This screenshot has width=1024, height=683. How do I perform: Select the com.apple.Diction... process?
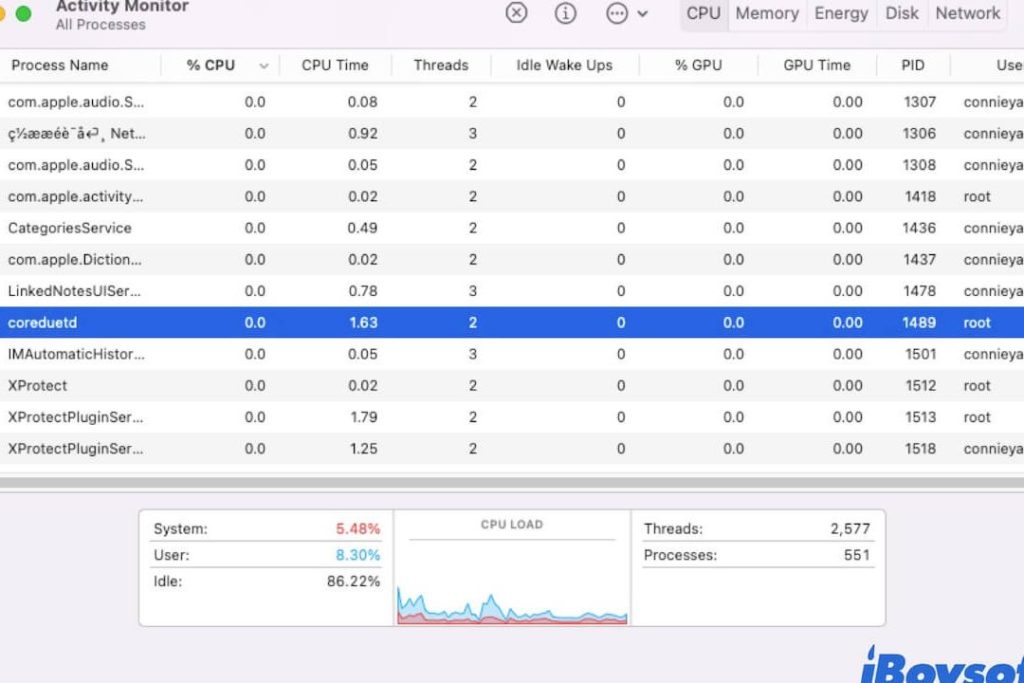click(x=512, y=259)
